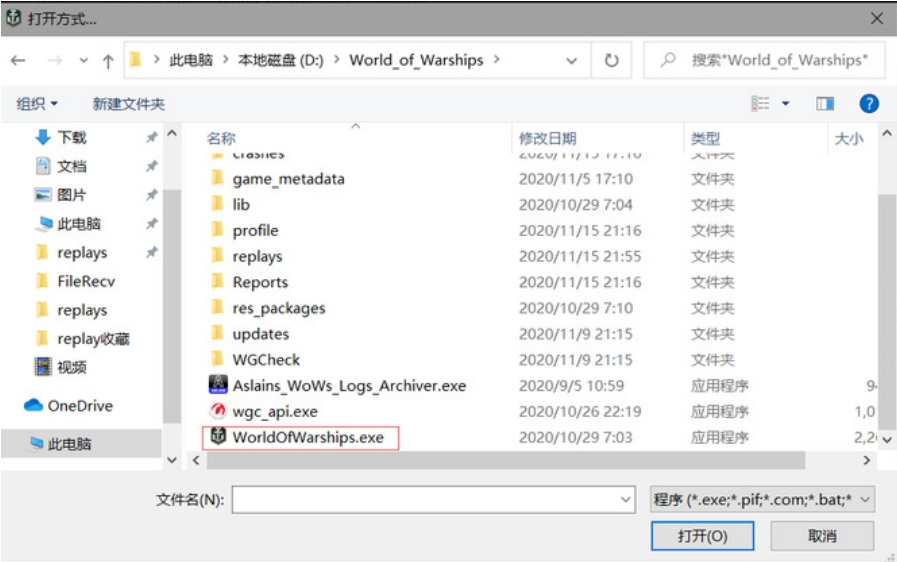Click the Aslains archiver exe icon
This screenshot has width=897, height=562.
click(218, 385)
